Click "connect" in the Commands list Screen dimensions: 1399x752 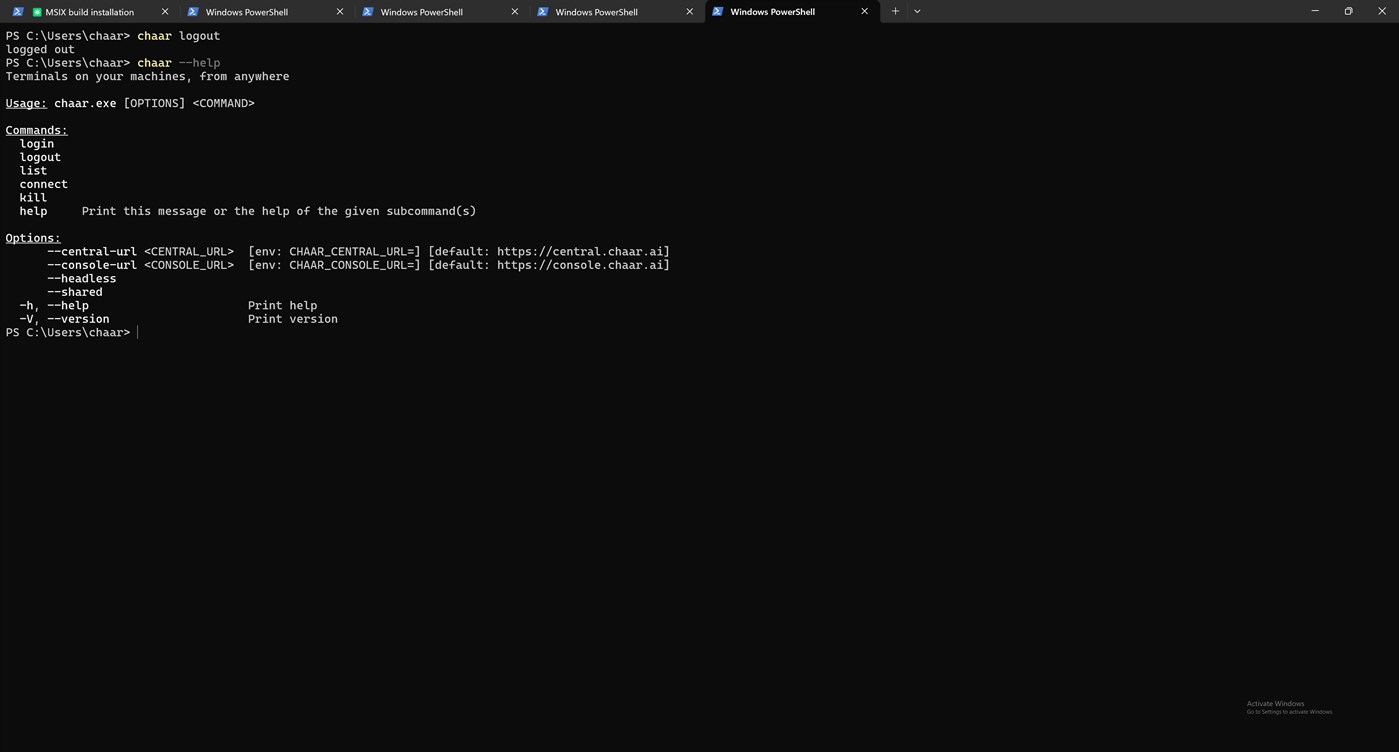pos(44,184)
